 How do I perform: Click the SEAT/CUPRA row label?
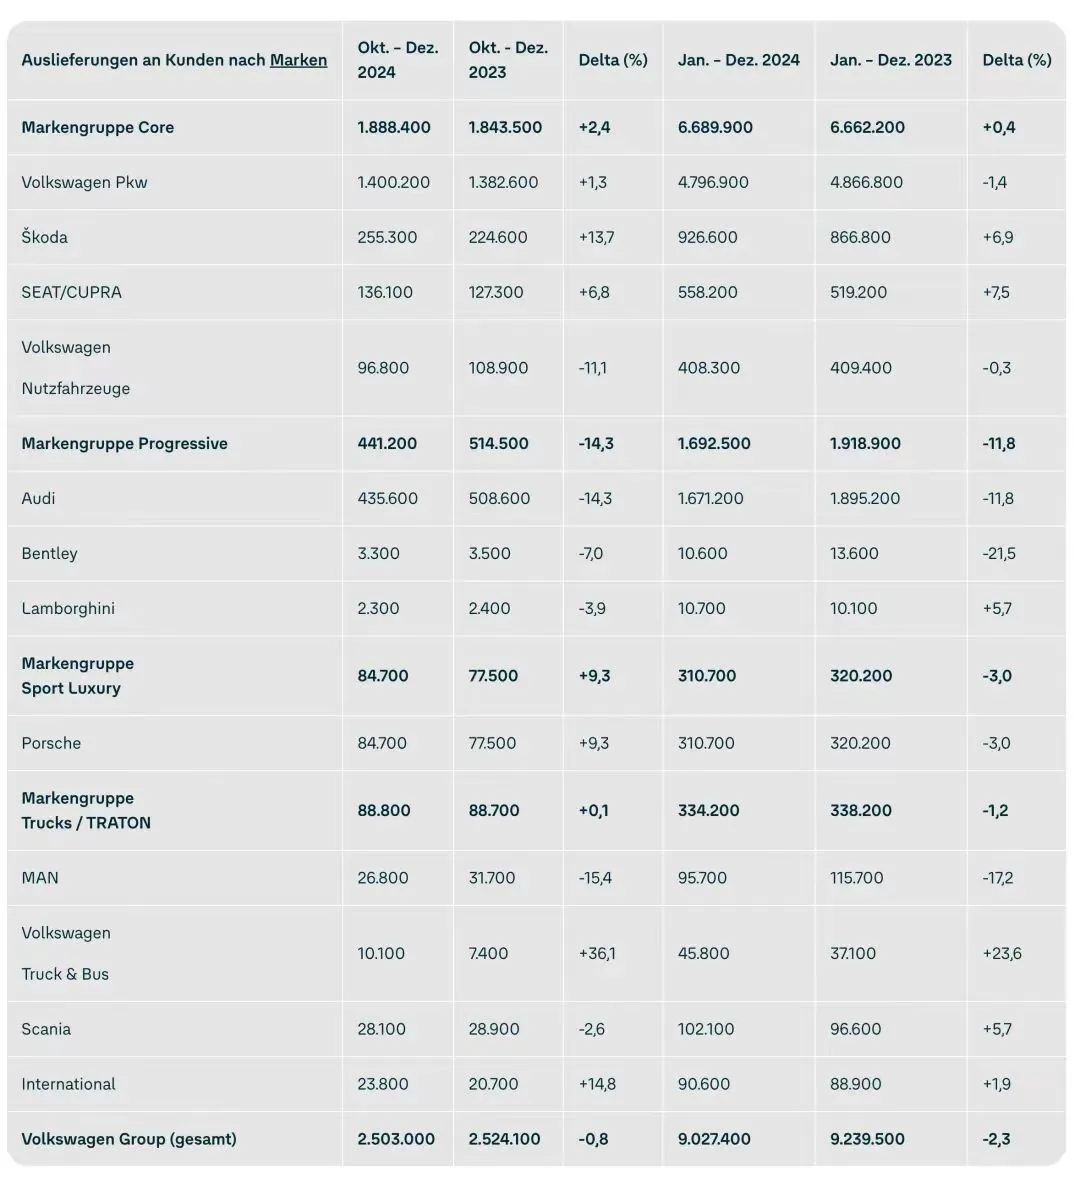(71, 292)
